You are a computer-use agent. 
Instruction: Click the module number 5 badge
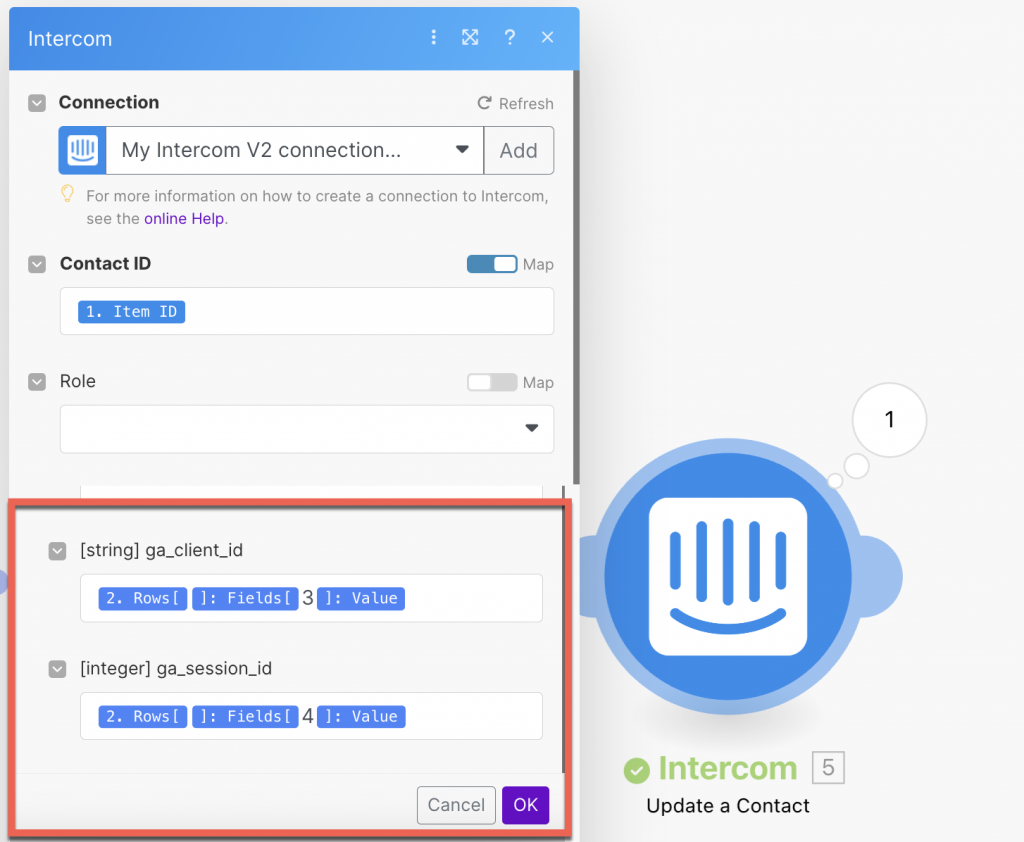point(828,768)
